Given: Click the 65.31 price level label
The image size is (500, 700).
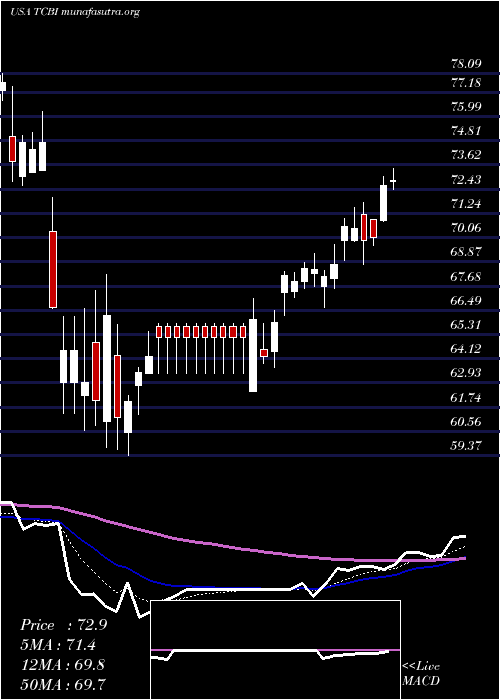Looking at the screenshot, I should (x=466, y=325).
